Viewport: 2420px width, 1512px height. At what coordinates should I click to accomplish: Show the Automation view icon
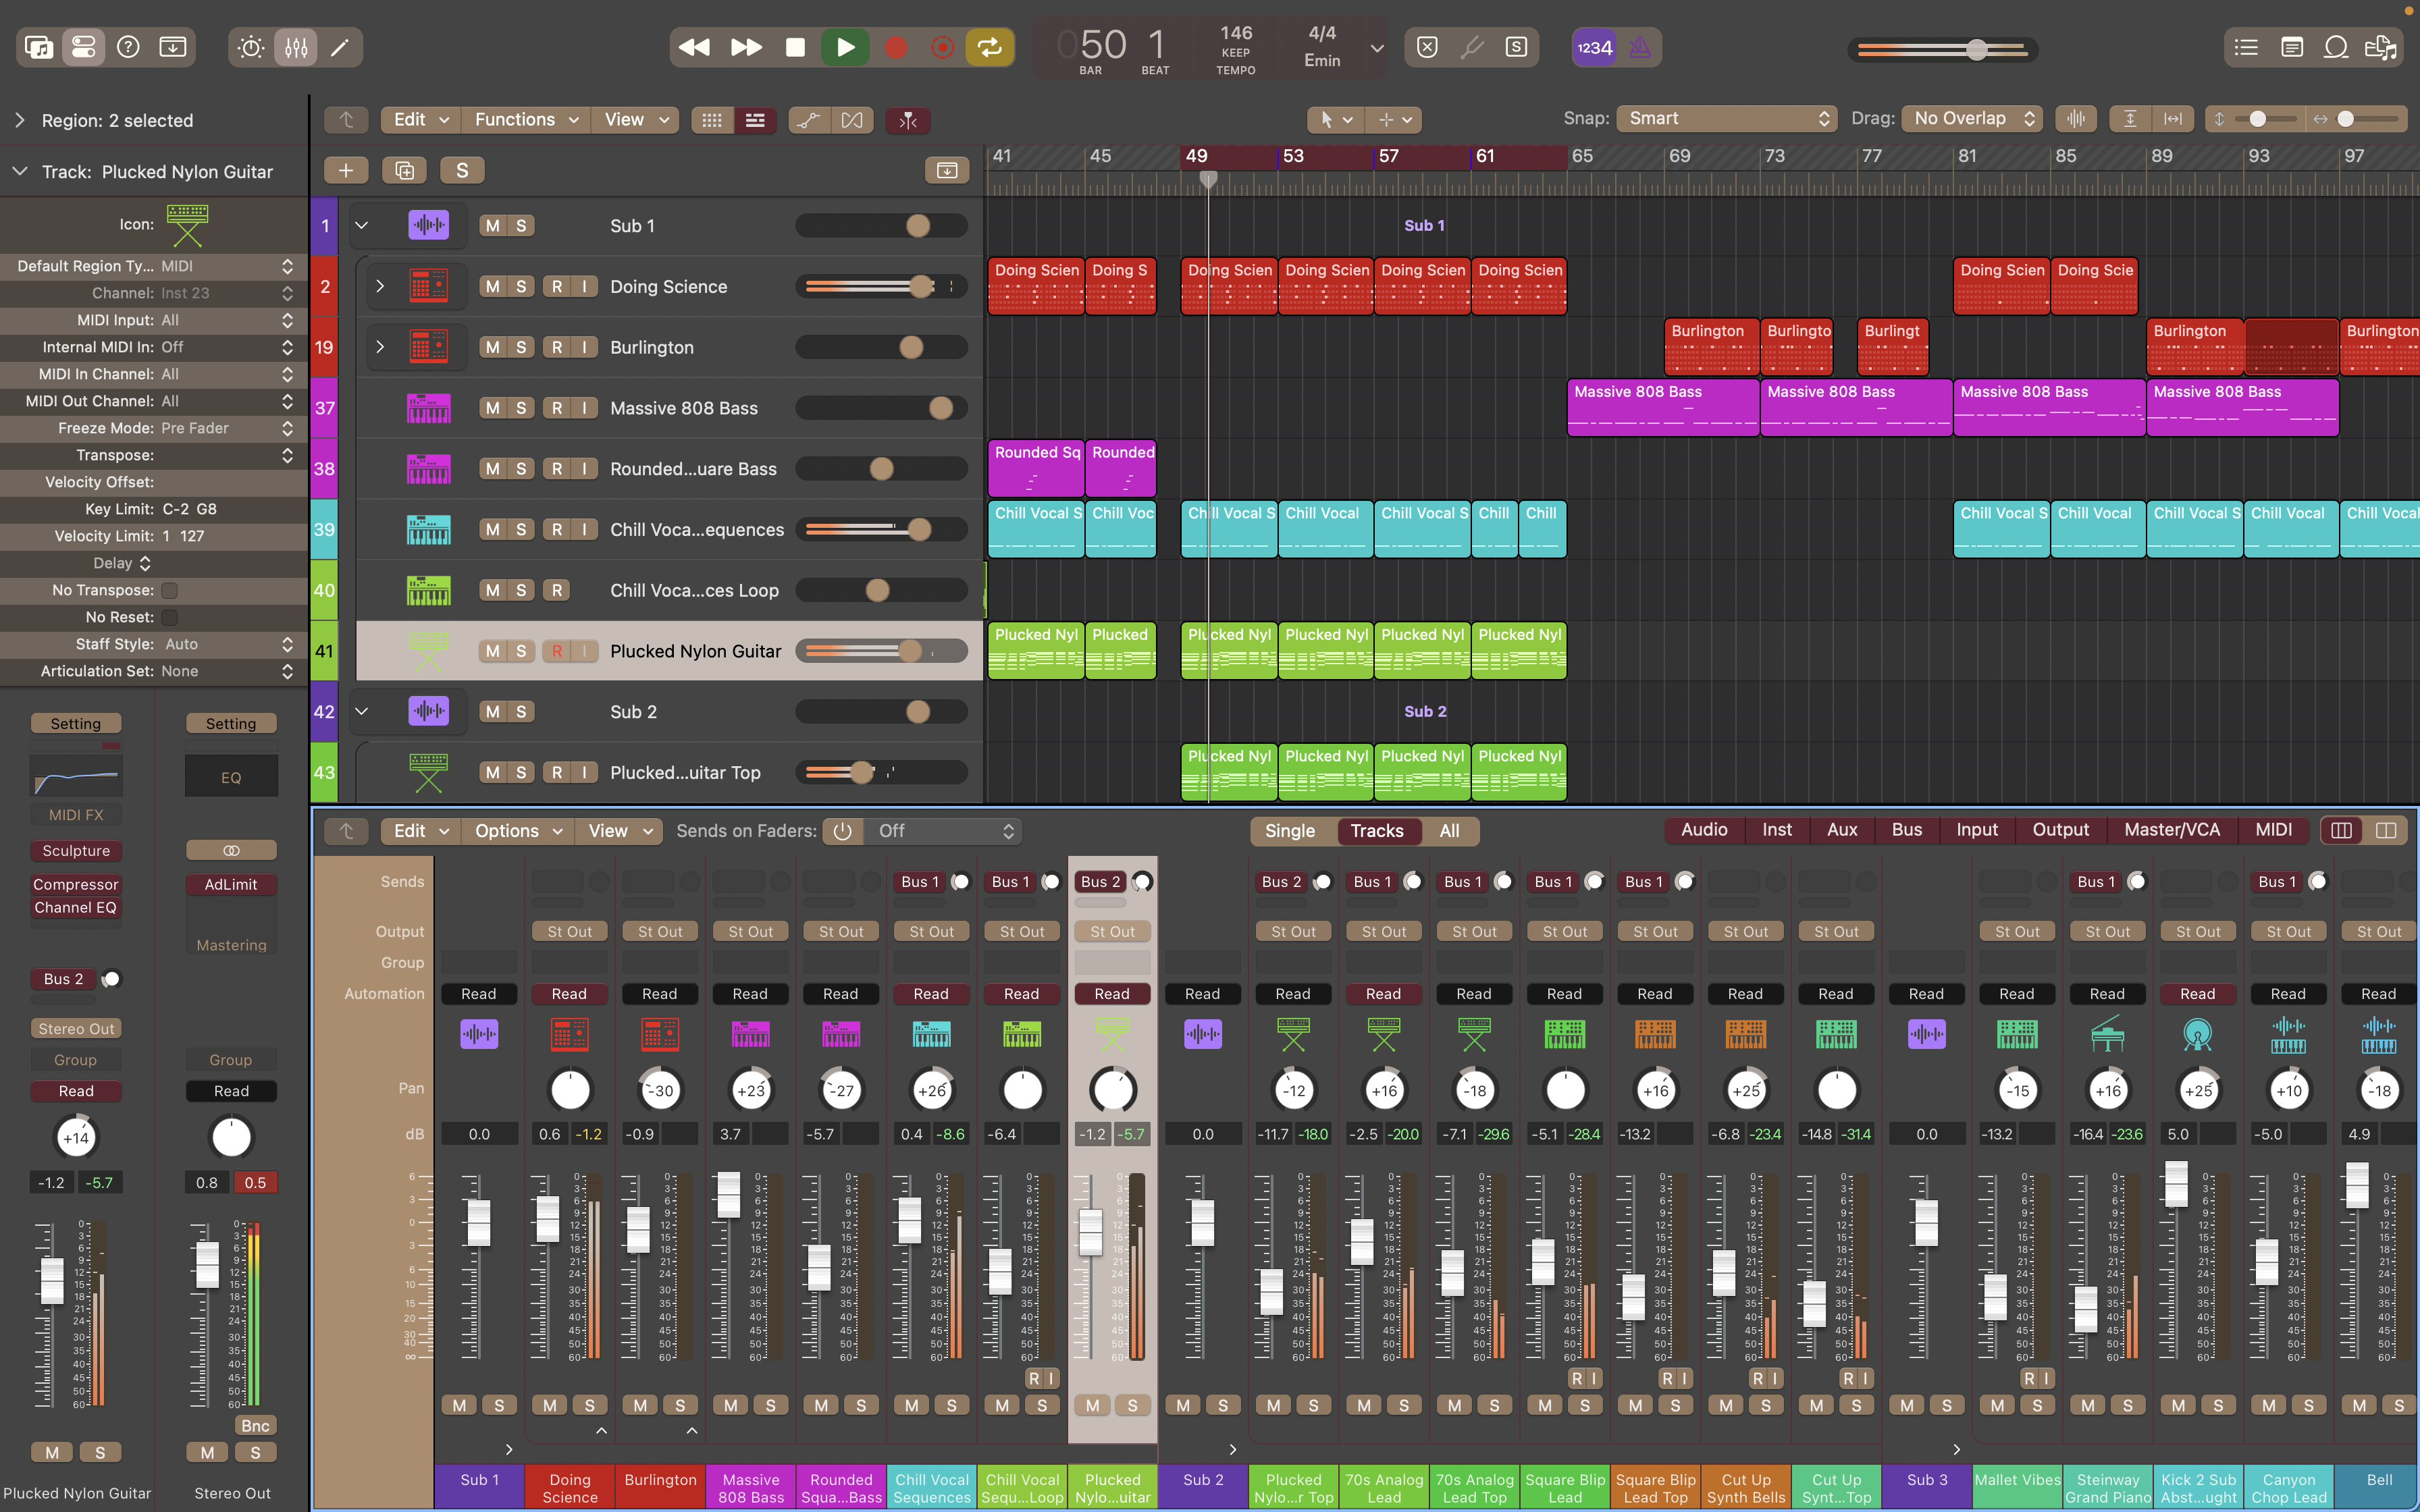809,120
